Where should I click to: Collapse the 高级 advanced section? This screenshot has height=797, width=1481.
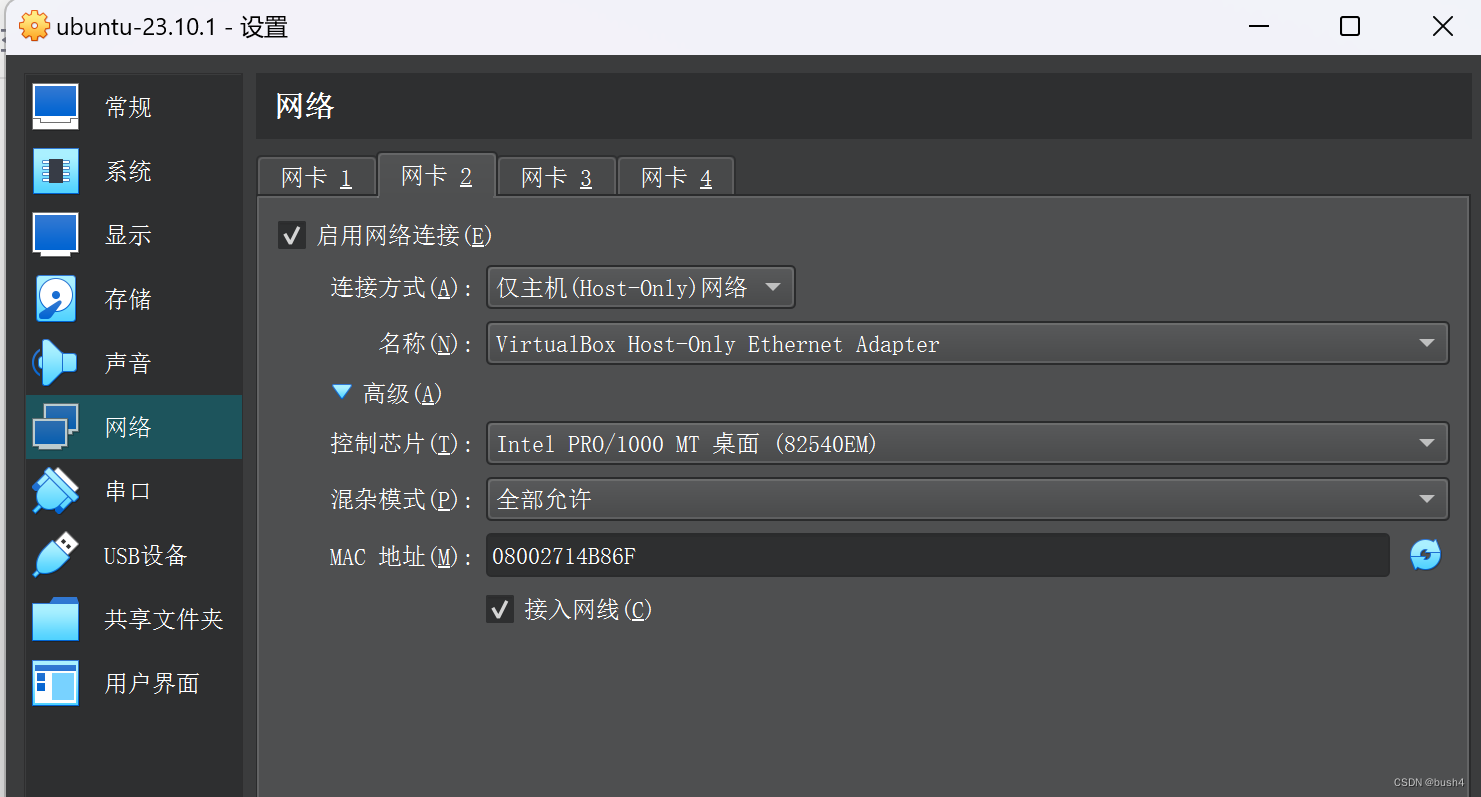tap(343, 393)
